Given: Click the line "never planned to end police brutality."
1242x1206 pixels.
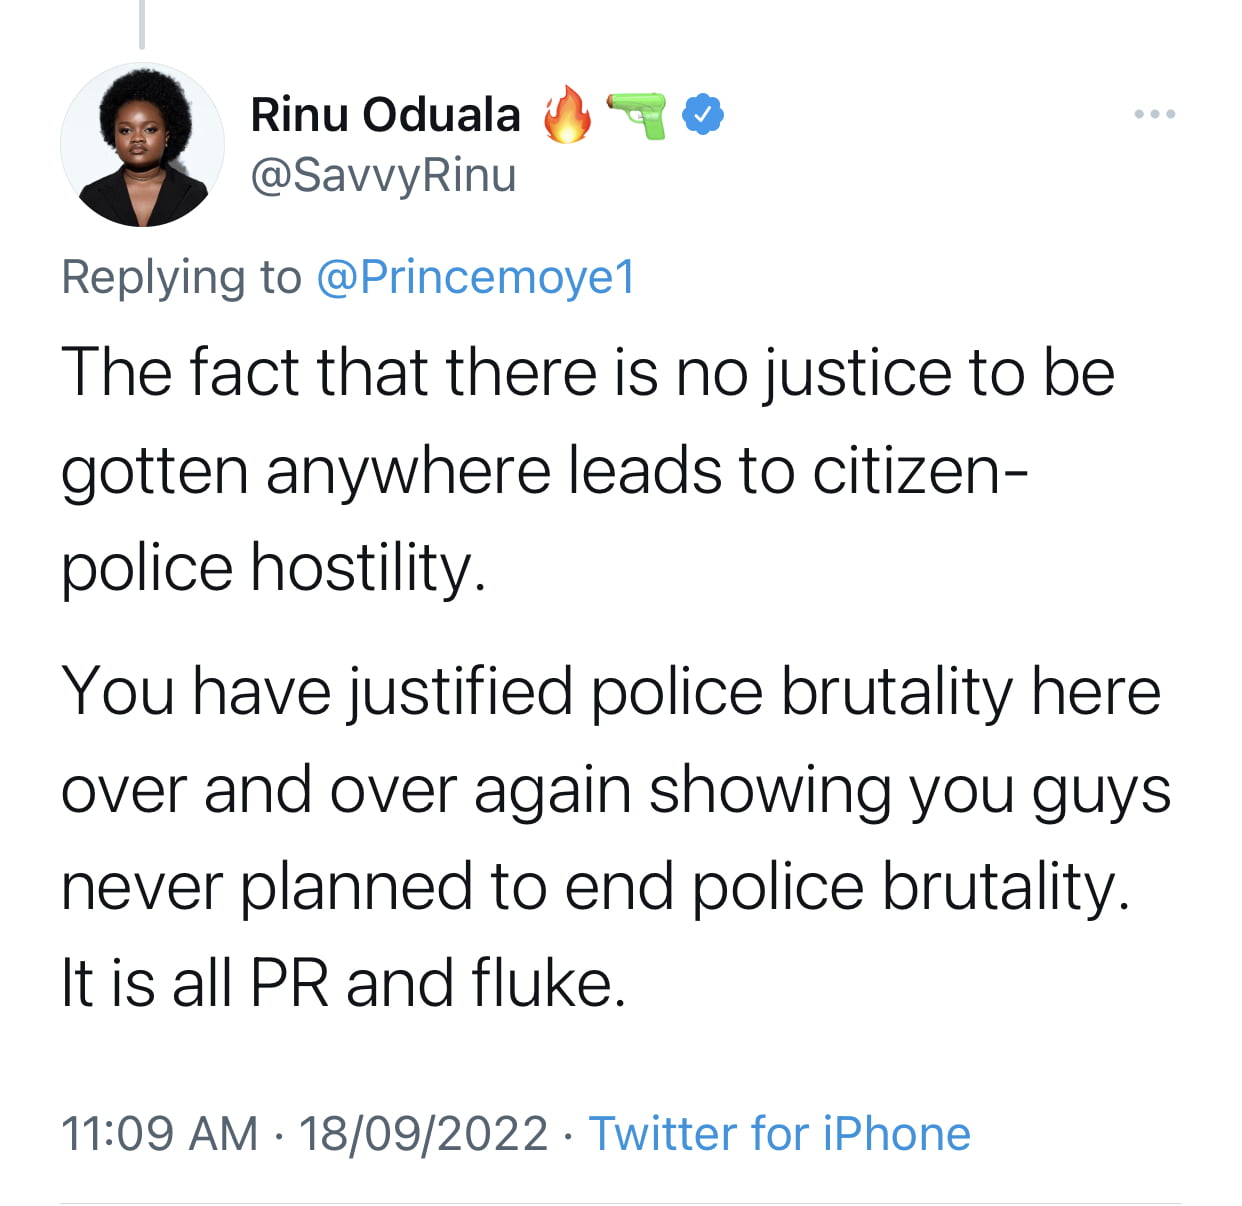Looking at the screenshot, I should pos(596,887).
